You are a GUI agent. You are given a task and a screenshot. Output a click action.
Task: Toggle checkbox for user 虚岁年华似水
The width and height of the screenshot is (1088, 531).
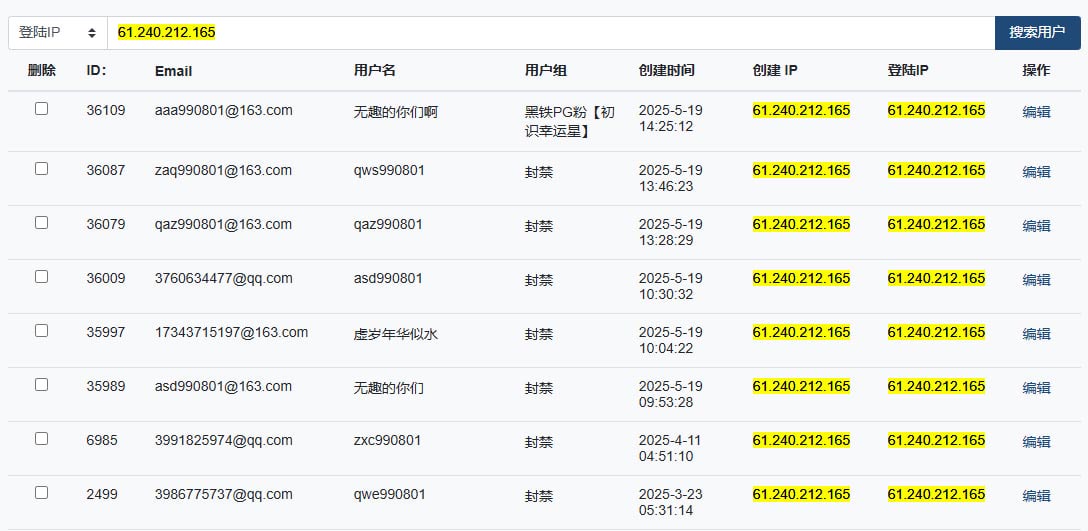coord(42,330)
